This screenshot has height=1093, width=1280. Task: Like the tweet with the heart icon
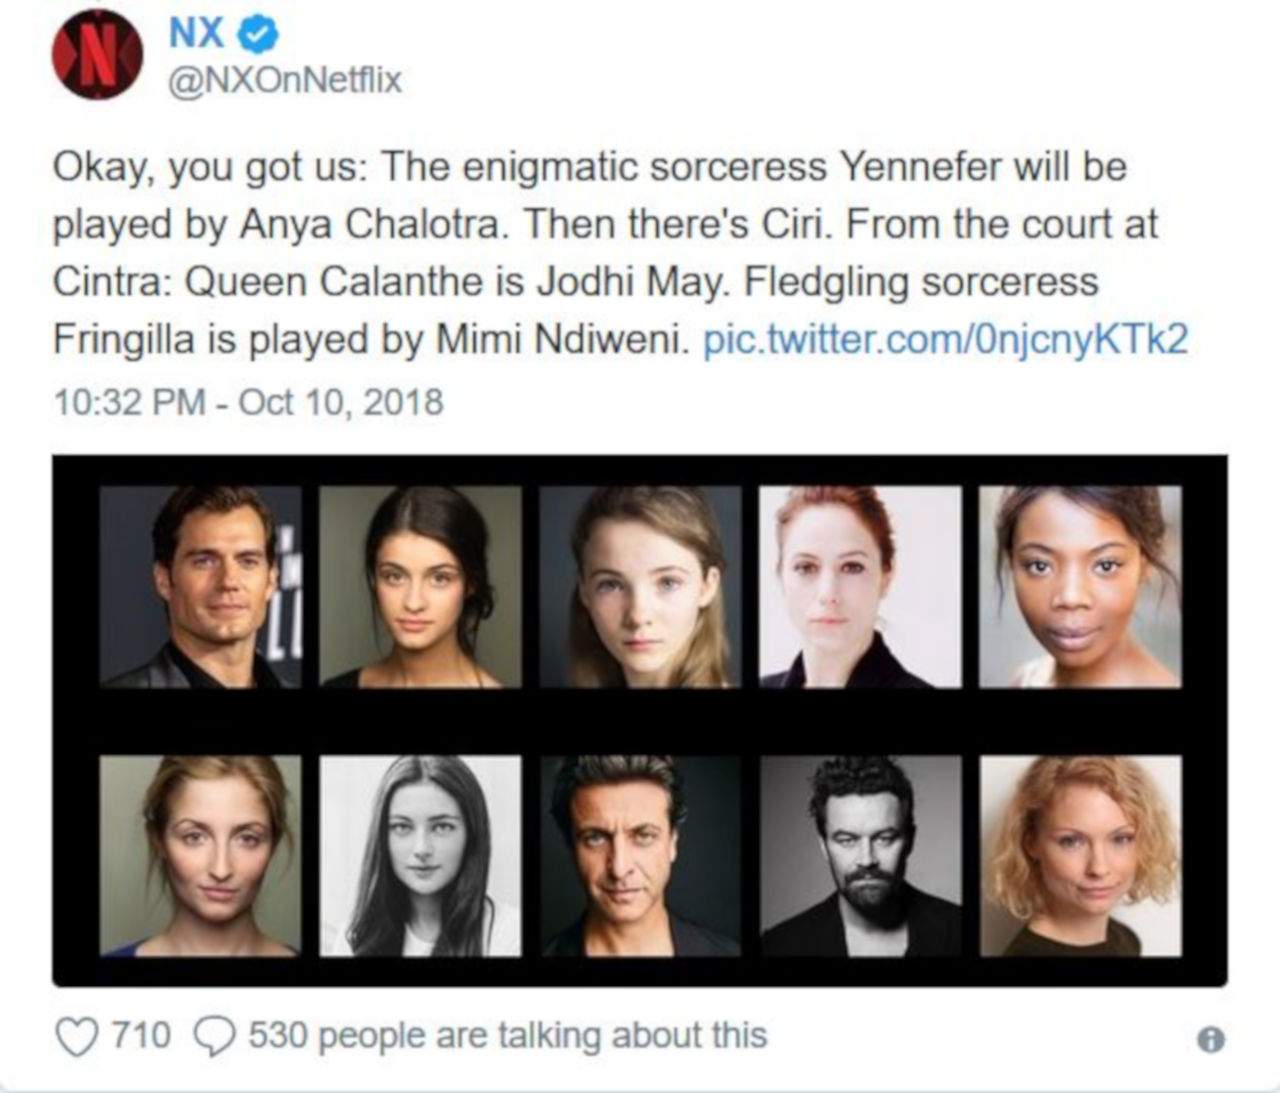coord(78,1038)
